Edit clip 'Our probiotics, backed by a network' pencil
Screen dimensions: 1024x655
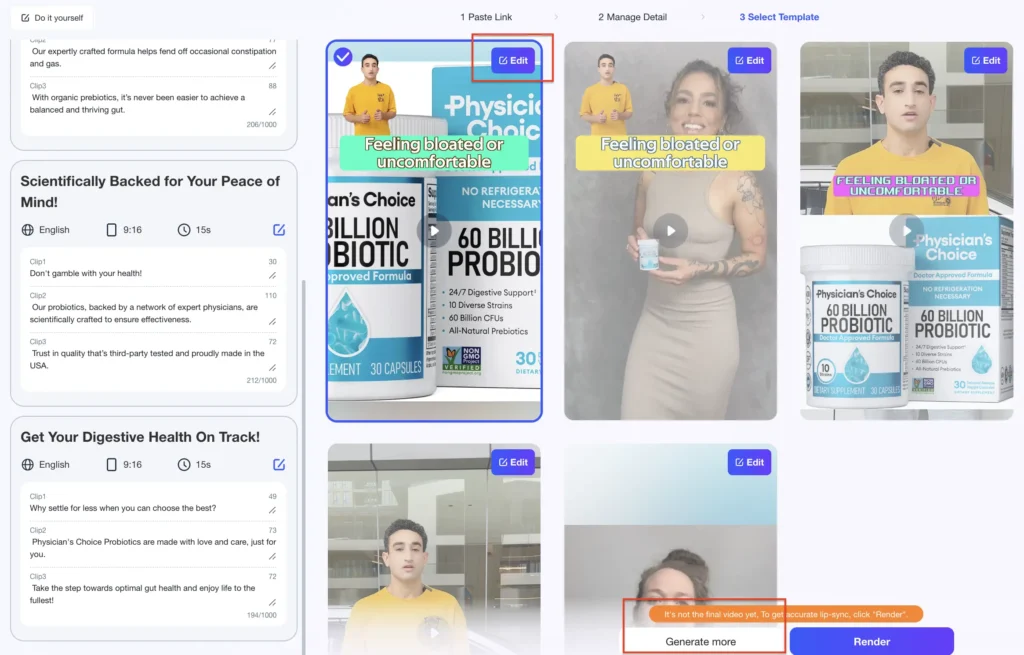click(x=272, y=321)
